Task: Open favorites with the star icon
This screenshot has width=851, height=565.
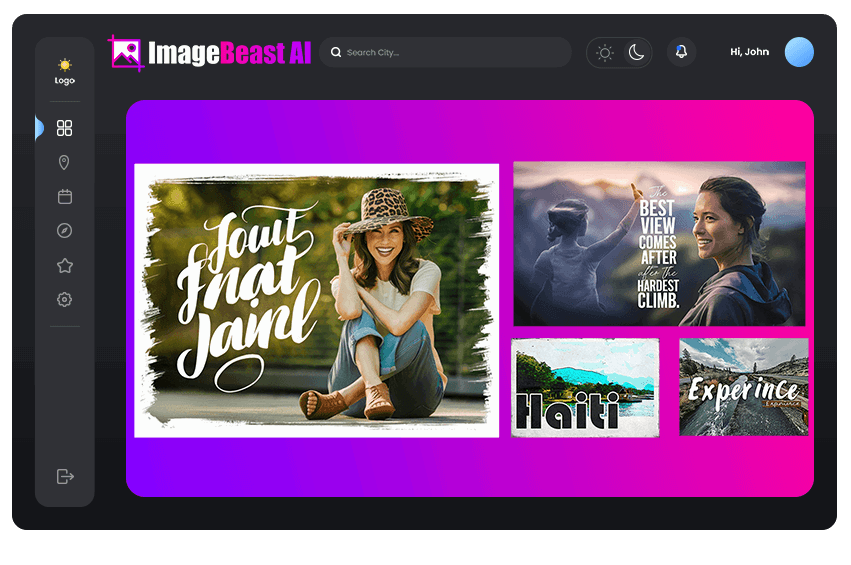Action: click(65, 266)
